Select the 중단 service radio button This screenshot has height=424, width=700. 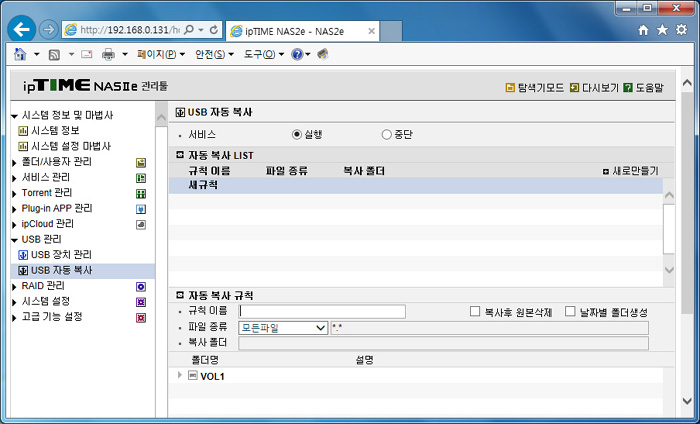coord(387,134)
